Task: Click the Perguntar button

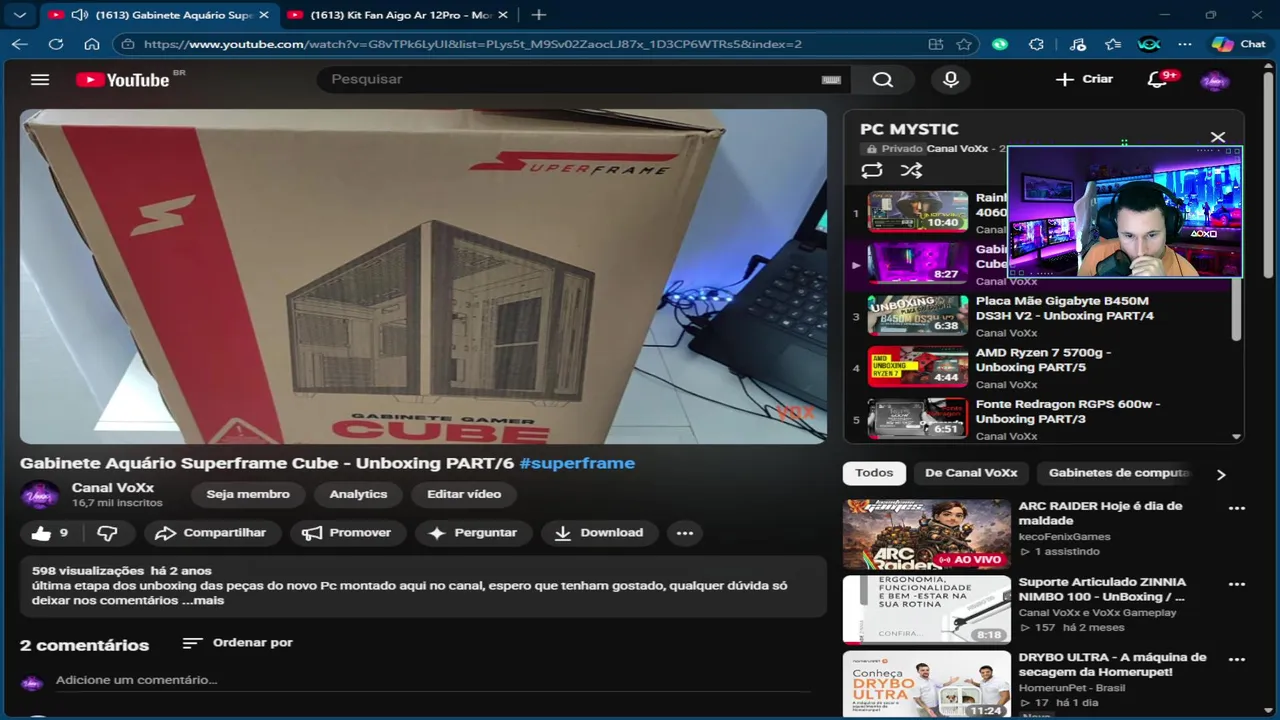Action: (x=472, y=533)
